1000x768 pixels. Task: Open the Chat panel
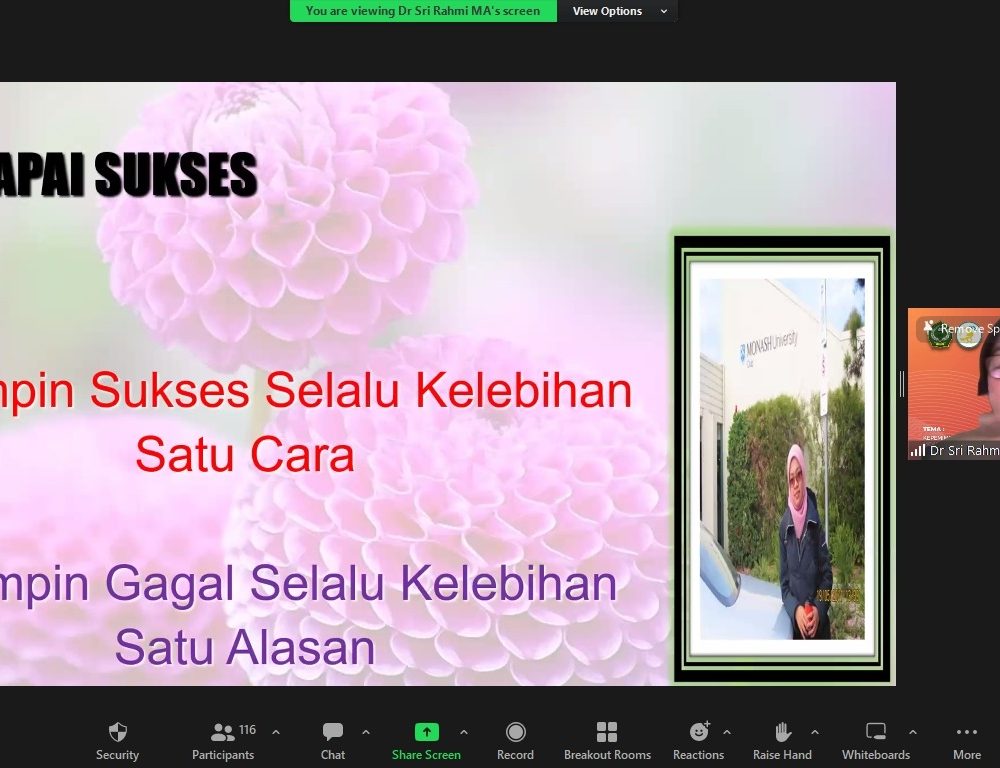tap(333, 740)
